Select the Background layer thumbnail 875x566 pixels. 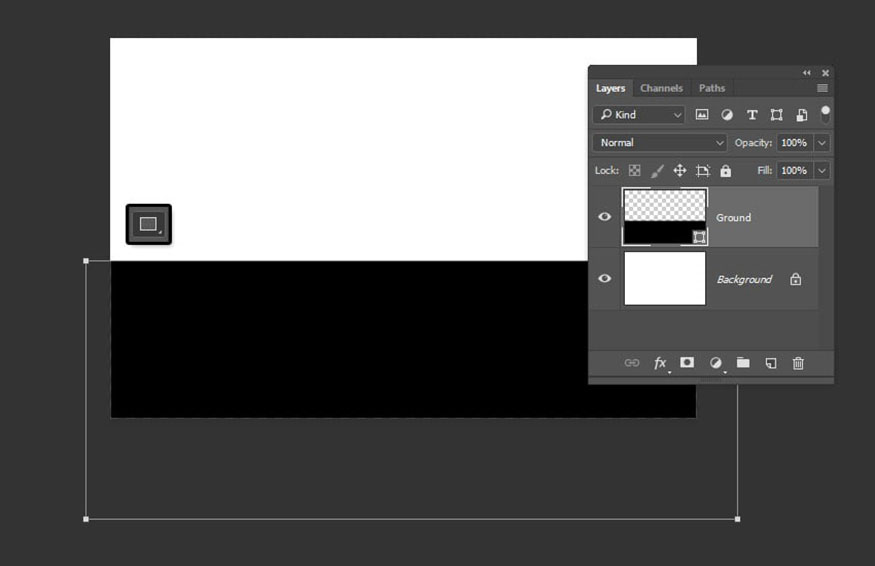(x=665, y=278)
